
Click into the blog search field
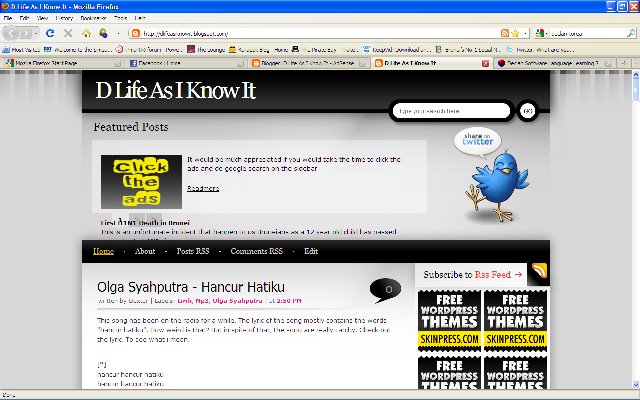451,111
